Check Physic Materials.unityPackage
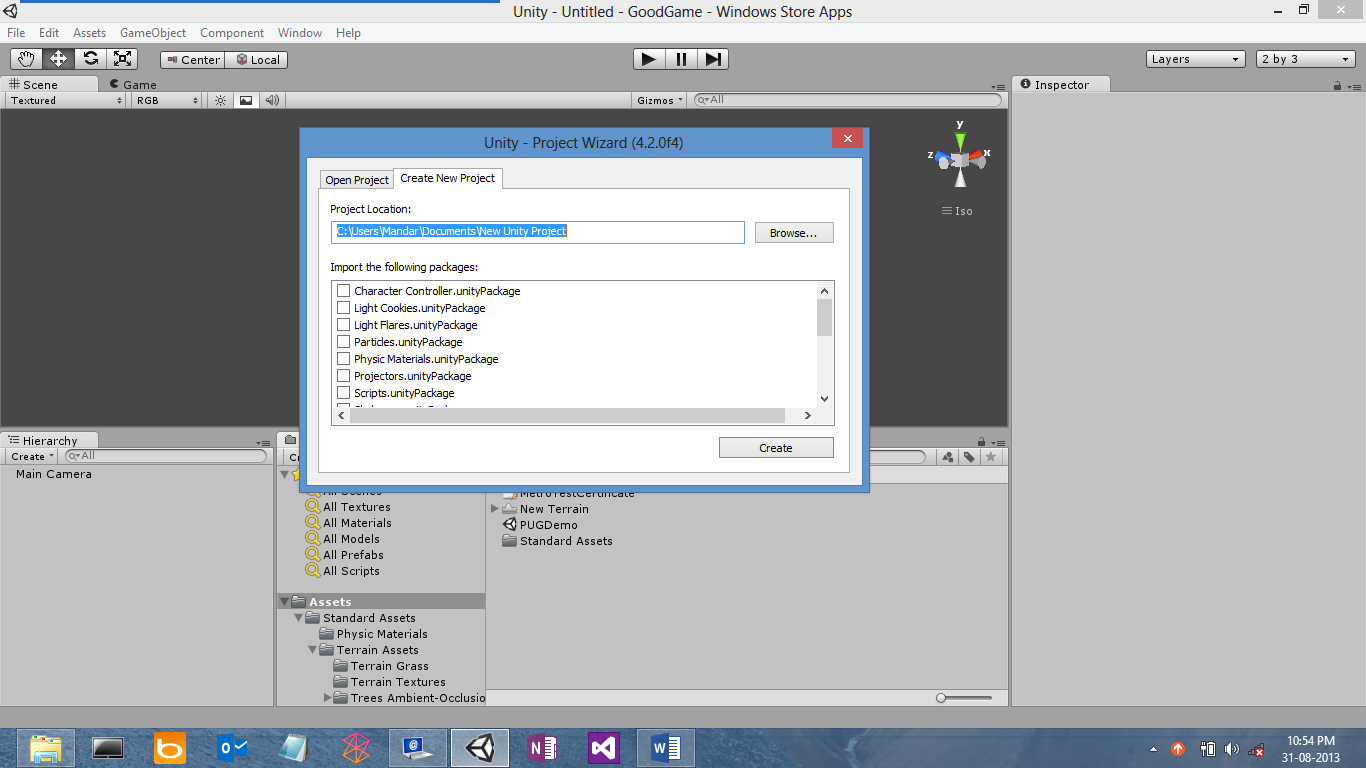The image size is (1366, 768). point(344,359)
